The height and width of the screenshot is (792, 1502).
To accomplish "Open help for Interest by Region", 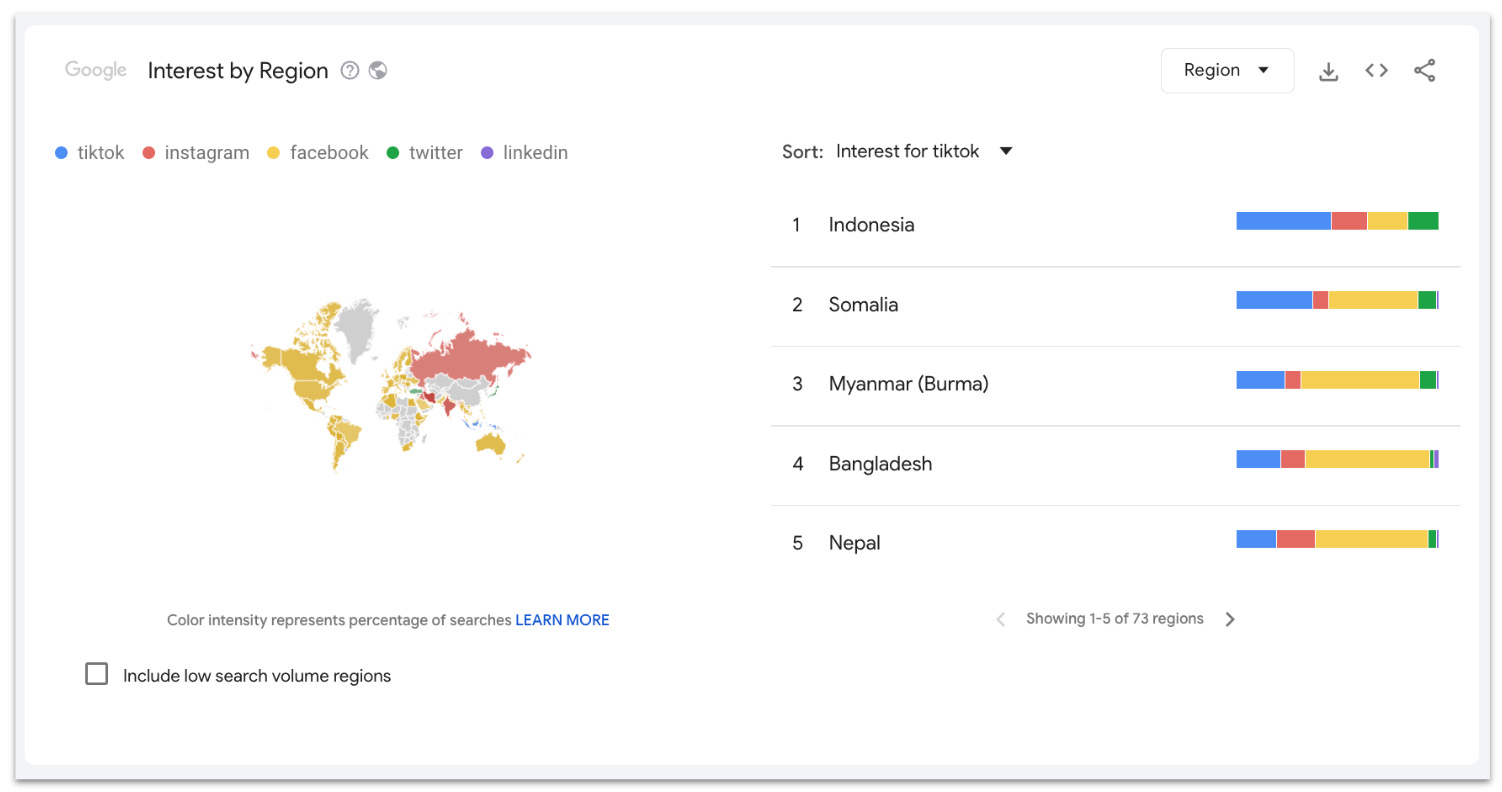I will [x=349, y=71].
